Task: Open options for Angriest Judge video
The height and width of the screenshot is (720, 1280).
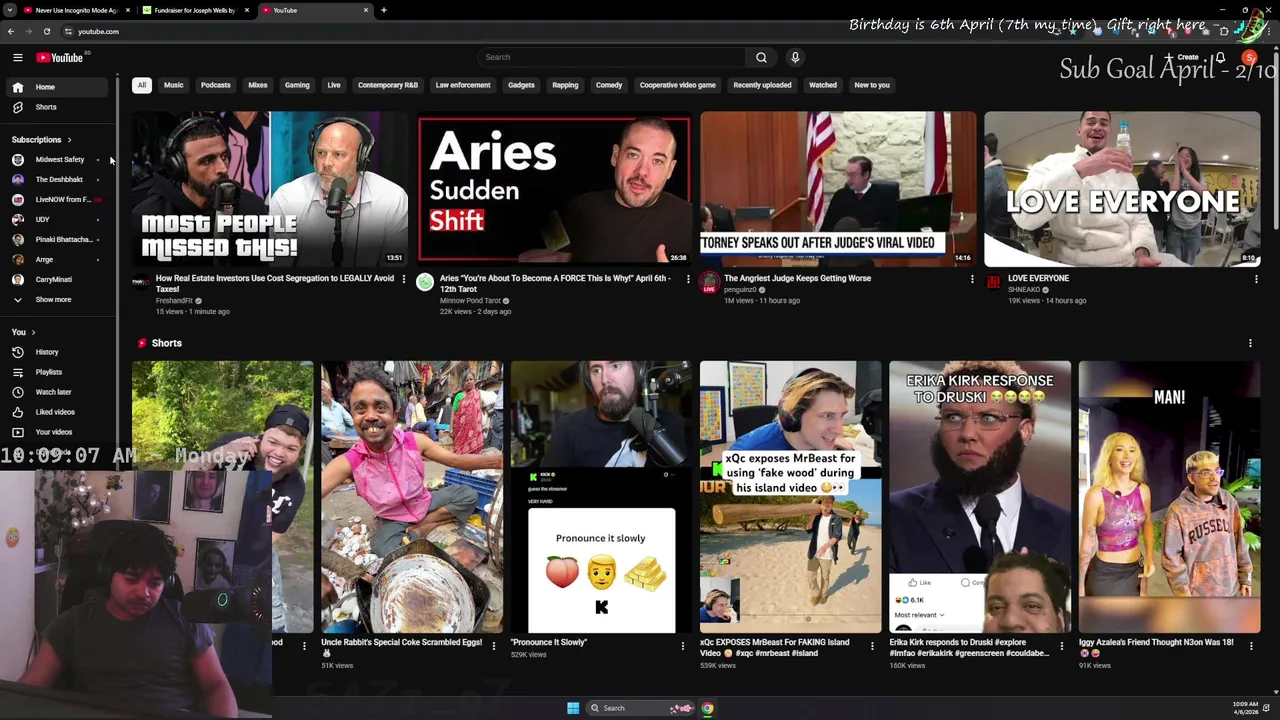Action: point(972,280)
